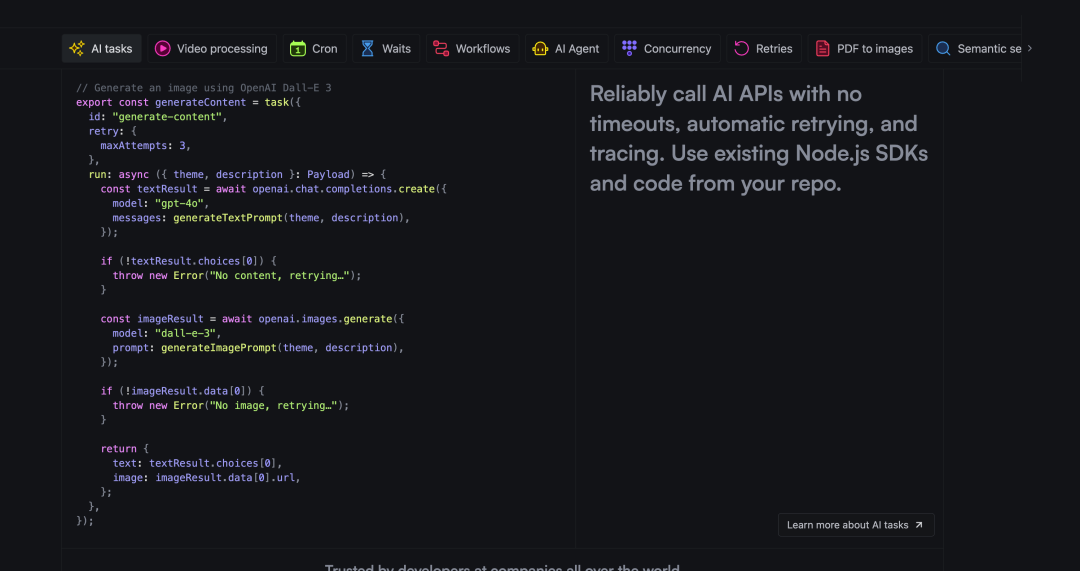Click the external arrow icon in Learn more button
1080x571 pixels.
click(919, 525)
